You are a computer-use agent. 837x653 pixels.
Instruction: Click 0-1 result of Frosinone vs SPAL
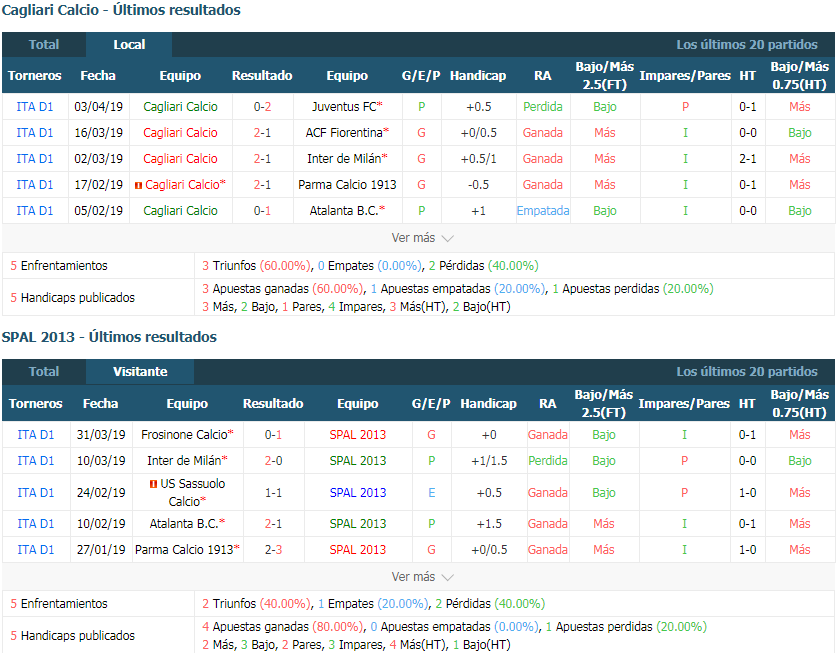click(x=273, y=435)
